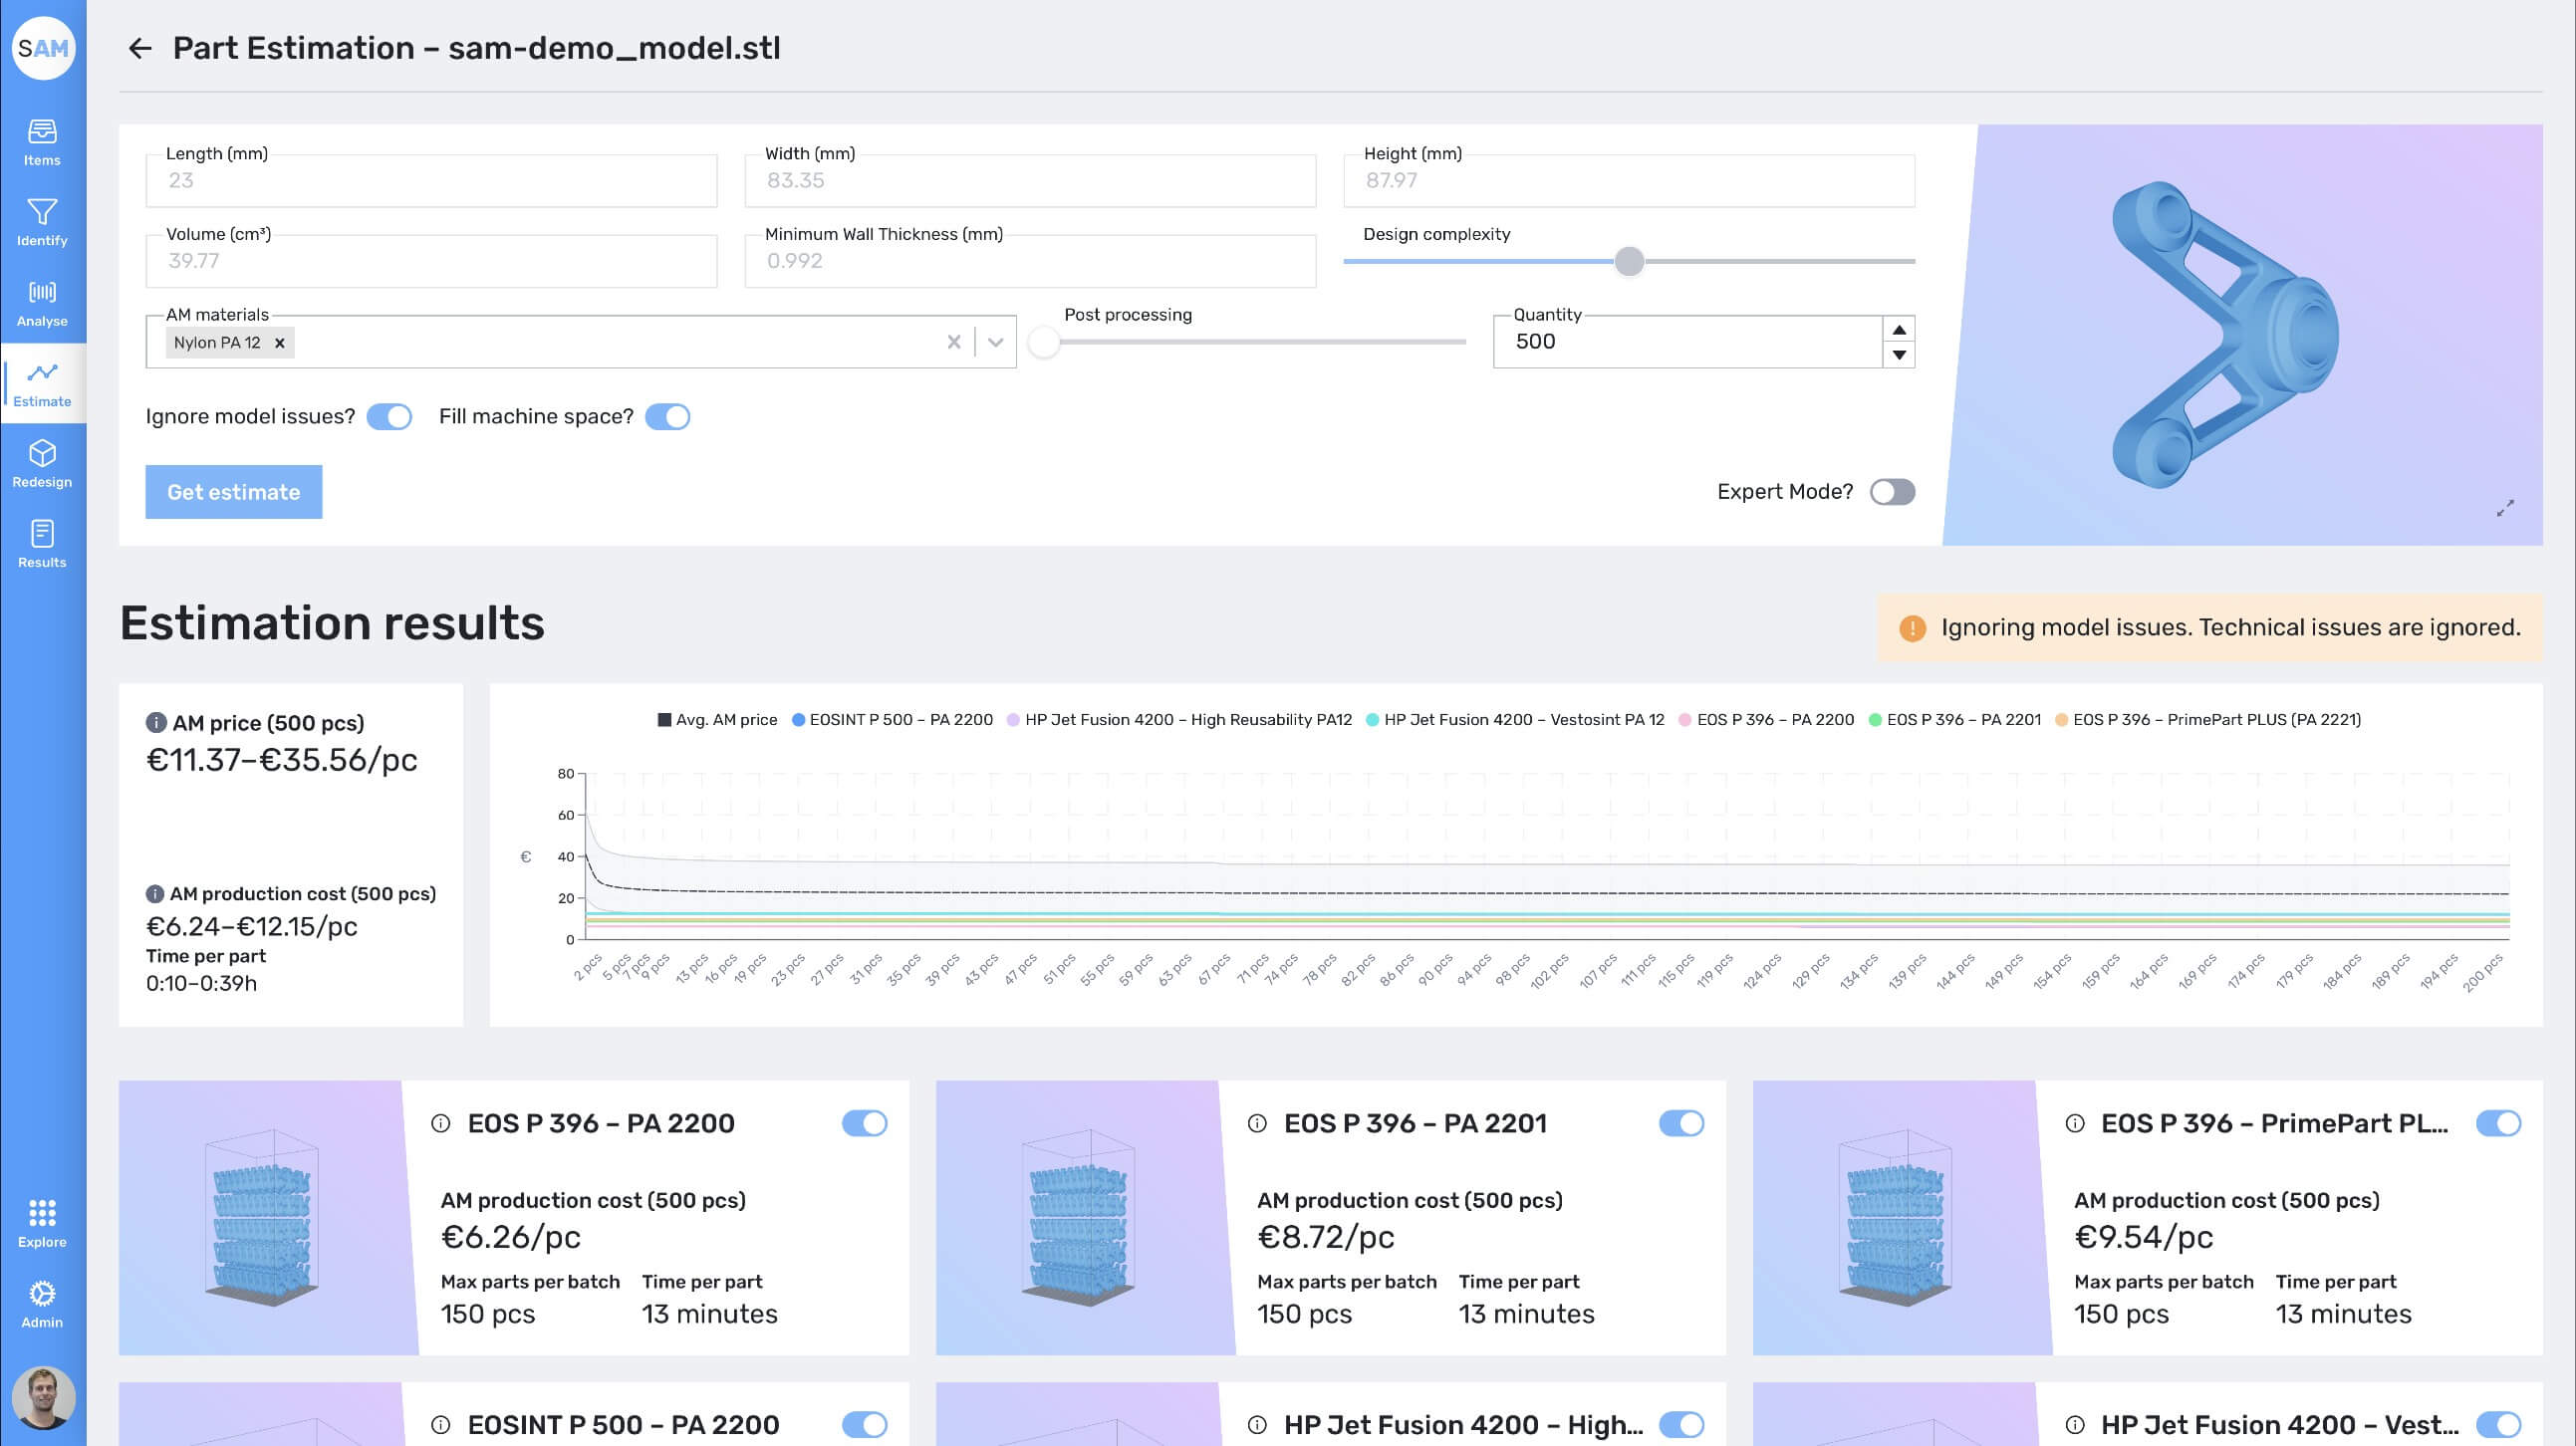Decrease quantity with the down arrow

[x=1898, y=355]
